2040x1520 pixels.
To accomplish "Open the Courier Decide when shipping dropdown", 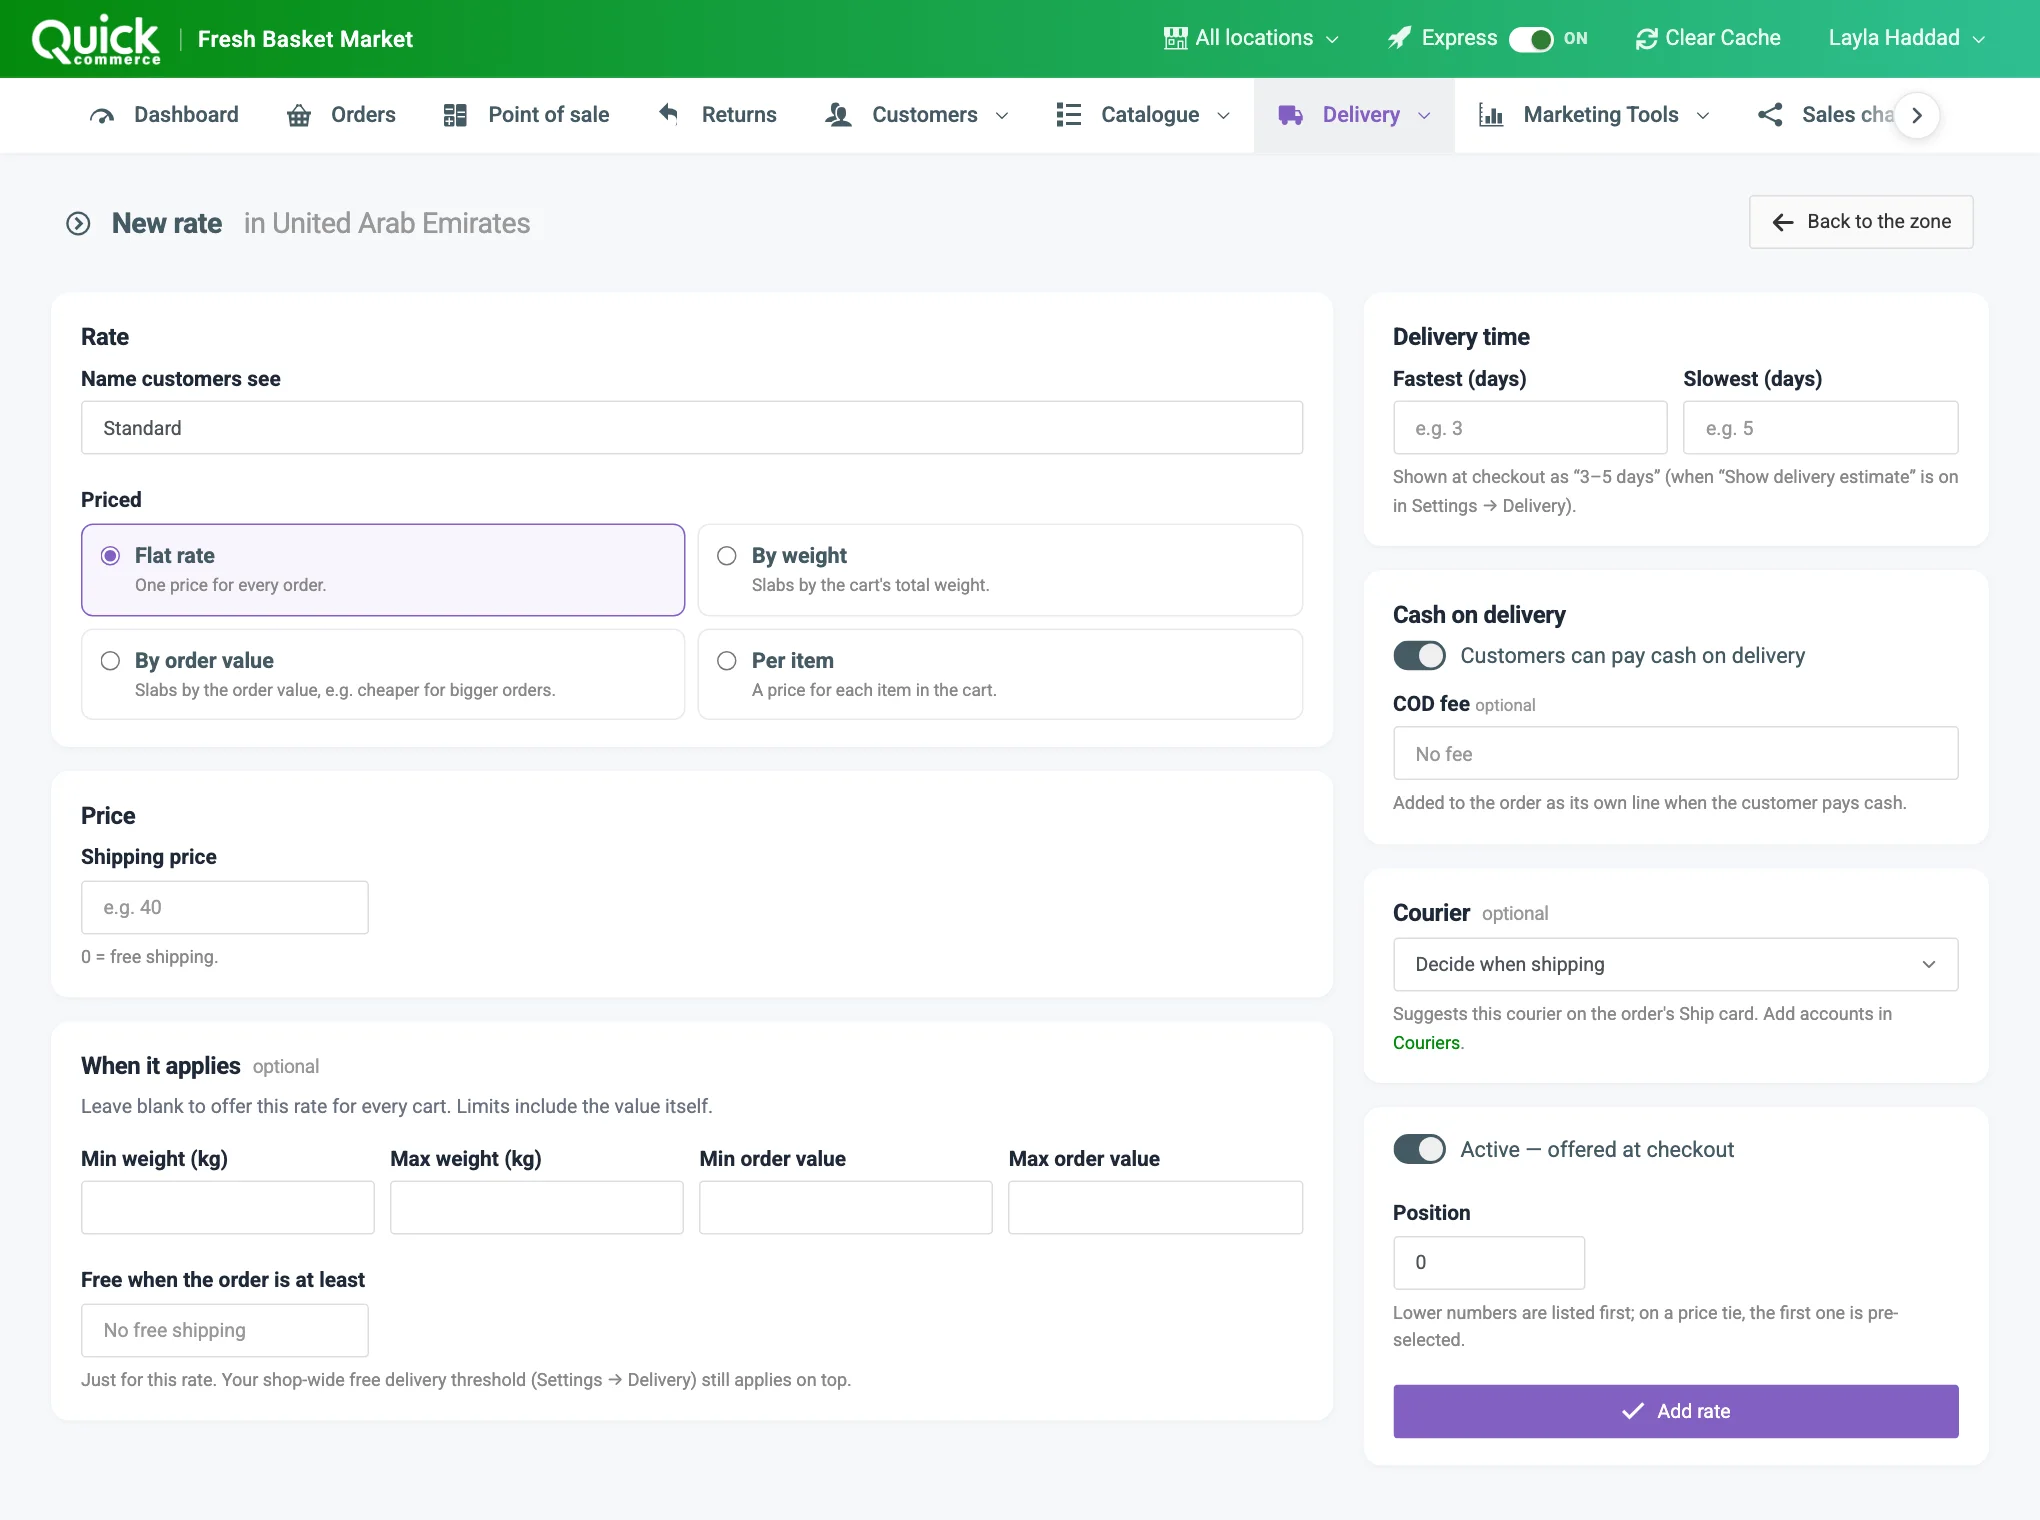I will click(1675, 964).
